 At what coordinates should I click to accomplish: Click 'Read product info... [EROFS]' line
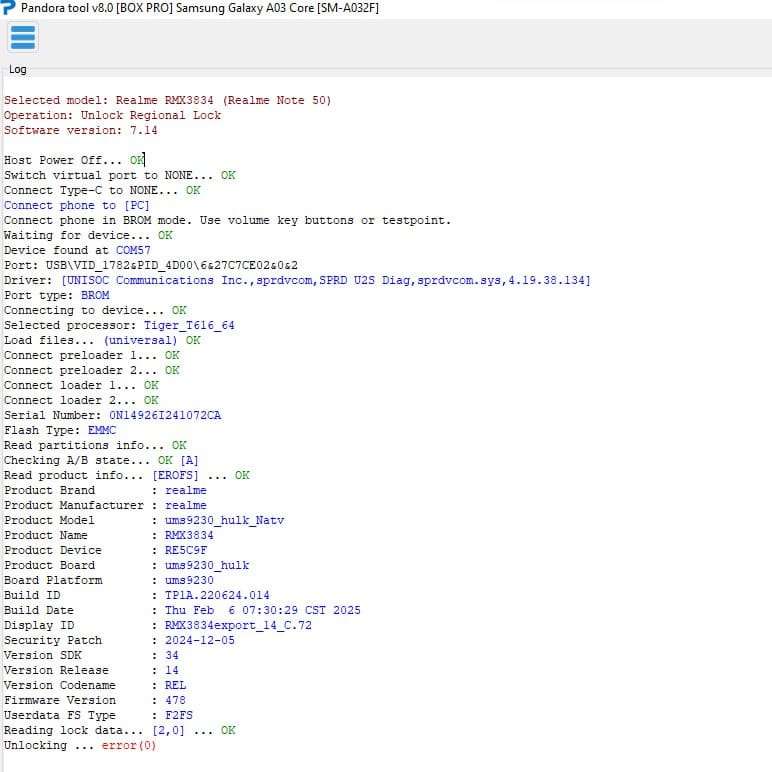(x=127, y=476)
